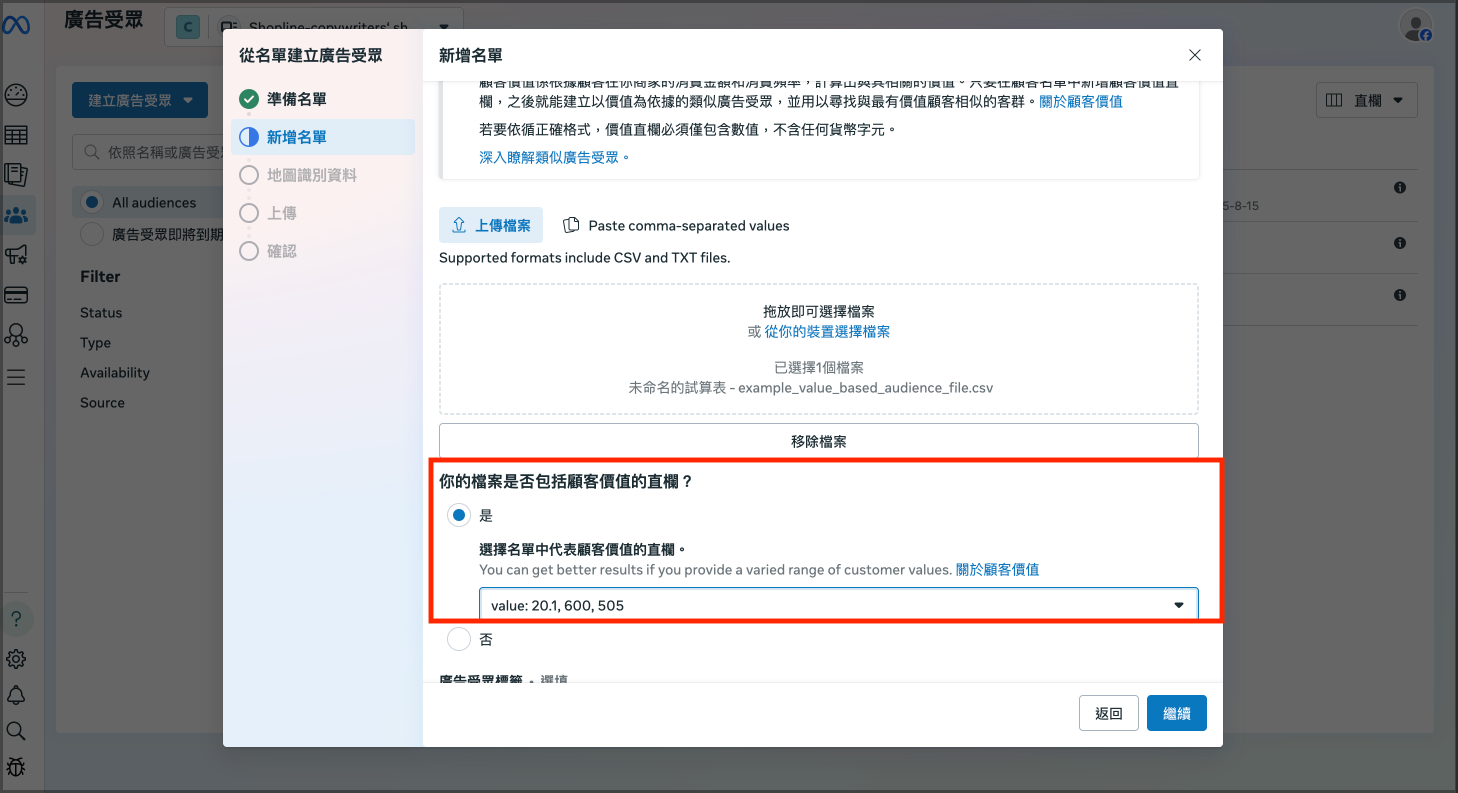This screenshot has height=793, width=1458.
Task: Switch to Paste comma-separated values tab
Action: coord(676,225)
